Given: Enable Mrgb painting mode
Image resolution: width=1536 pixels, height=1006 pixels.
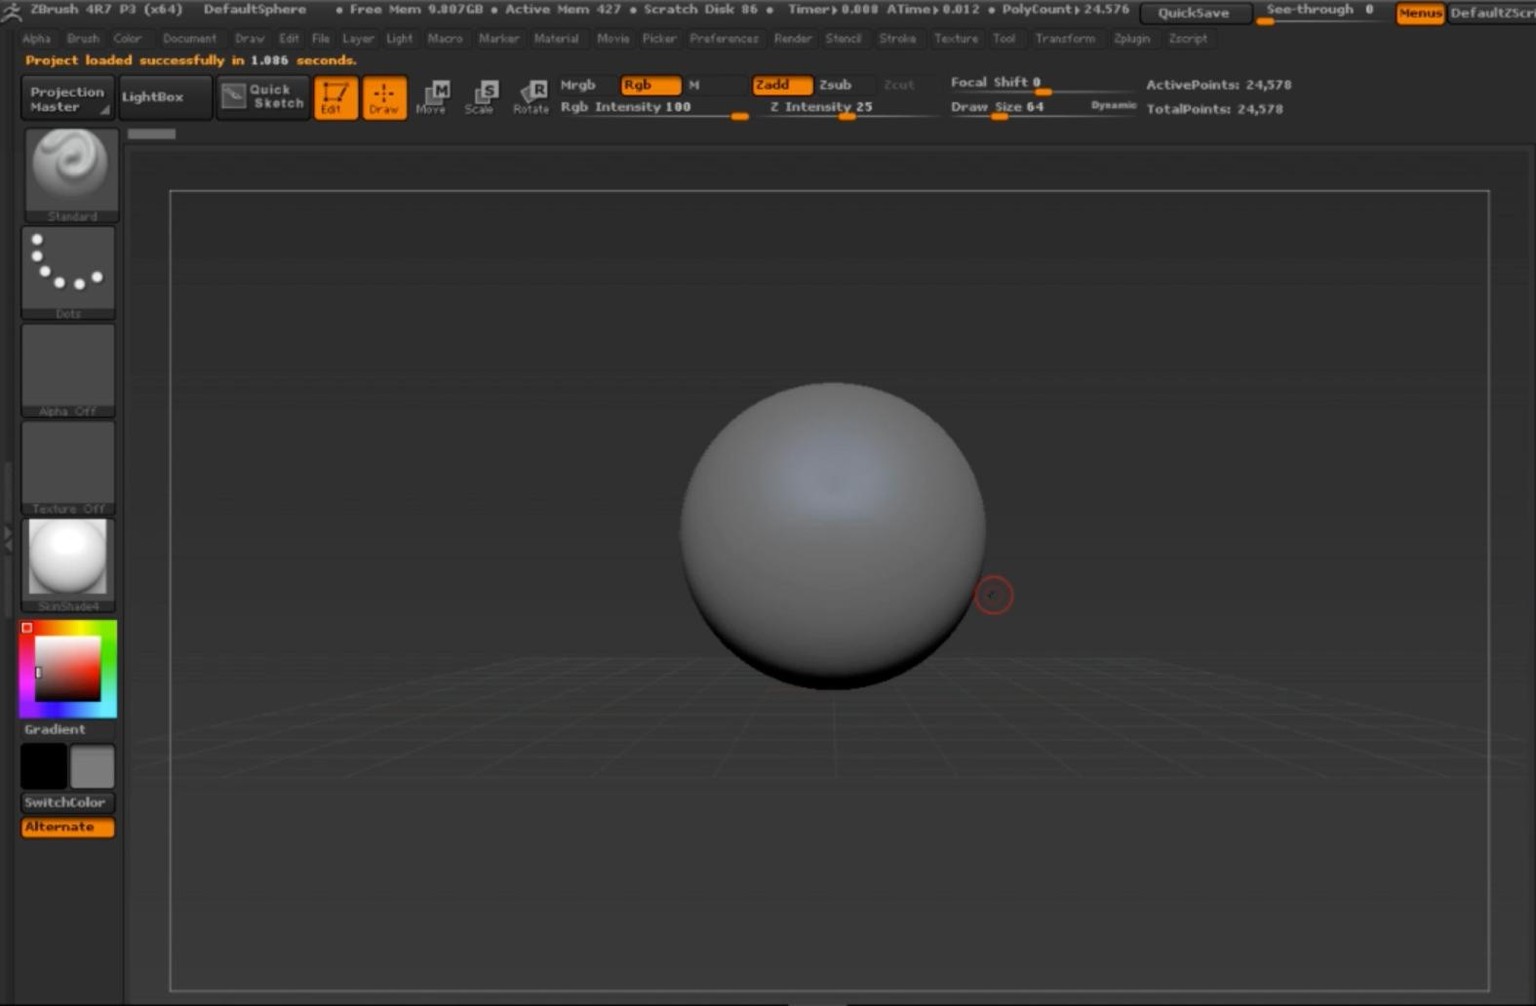Looking at the screenshot, I should [578, 85].
